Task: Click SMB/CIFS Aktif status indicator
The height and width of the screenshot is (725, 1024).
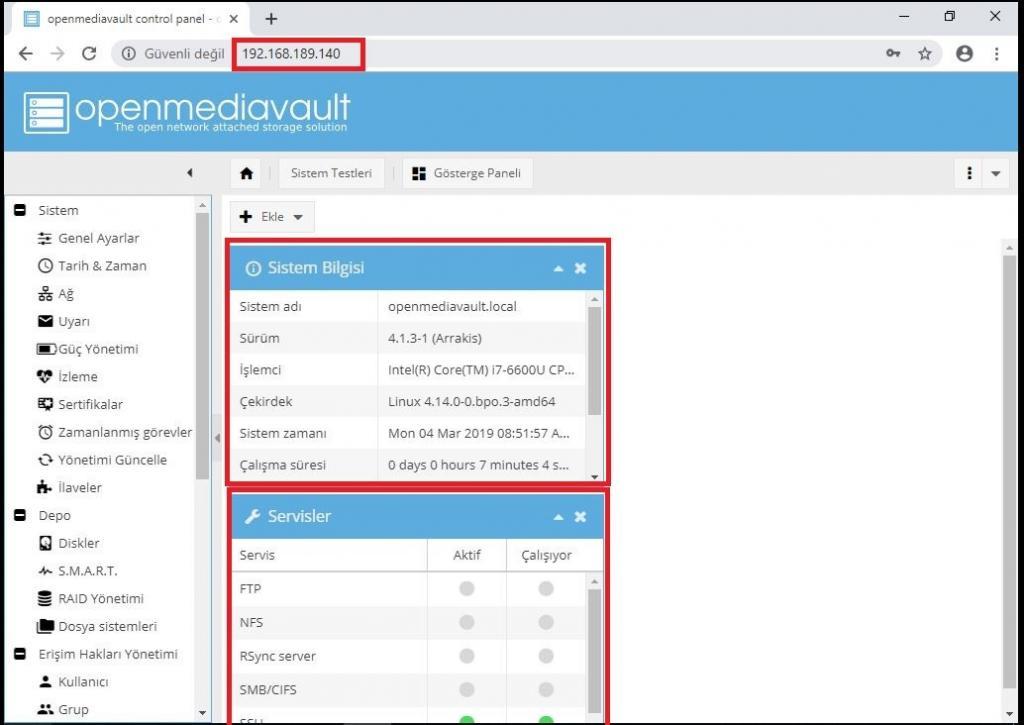Action: pos(466,690)
